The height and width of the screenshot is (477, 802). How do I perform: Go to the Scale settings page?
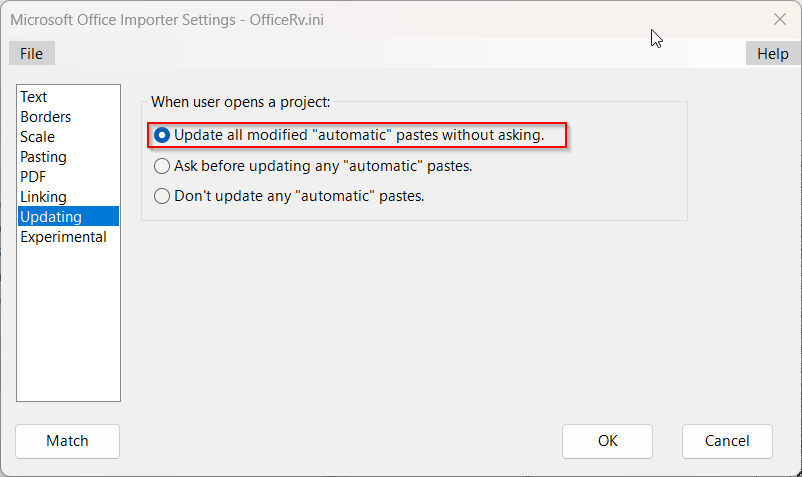[38, 137]
